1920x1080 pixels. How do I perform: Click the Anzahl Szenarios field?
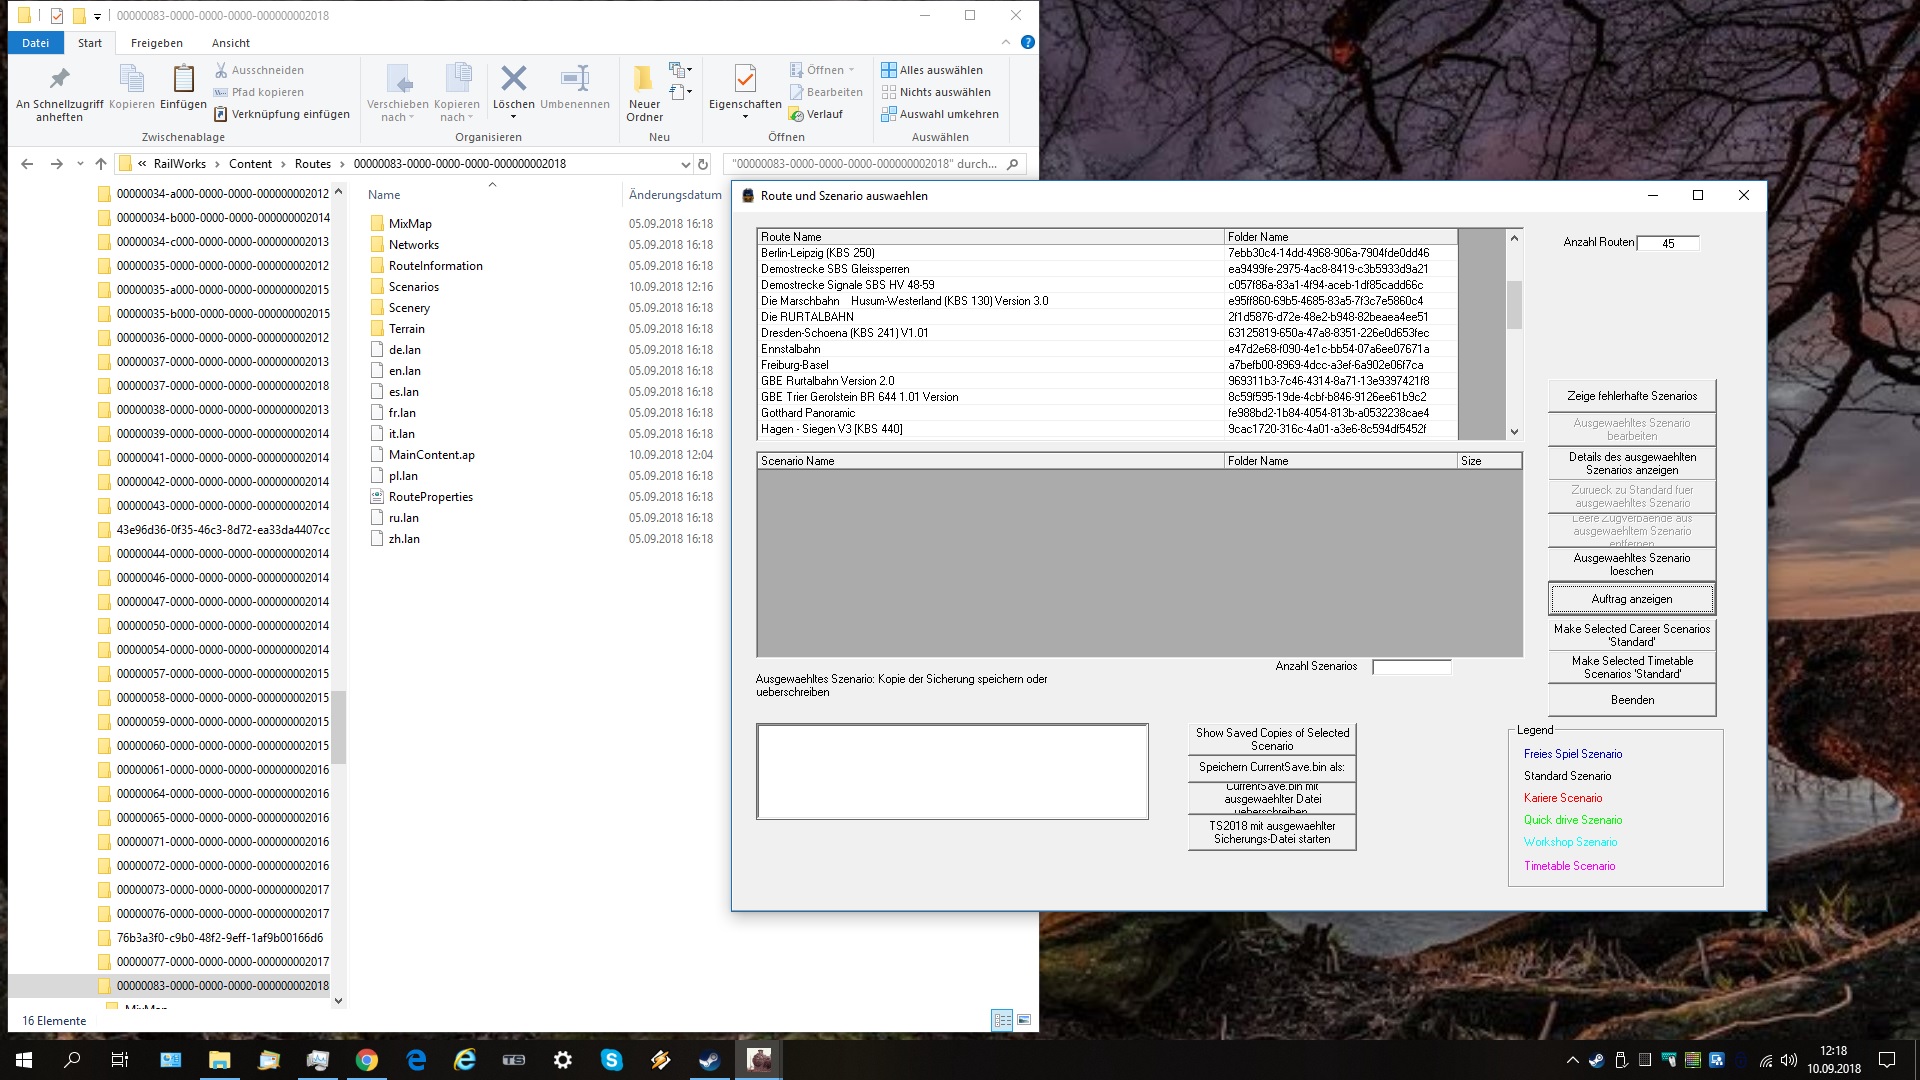coord(1411,667)
